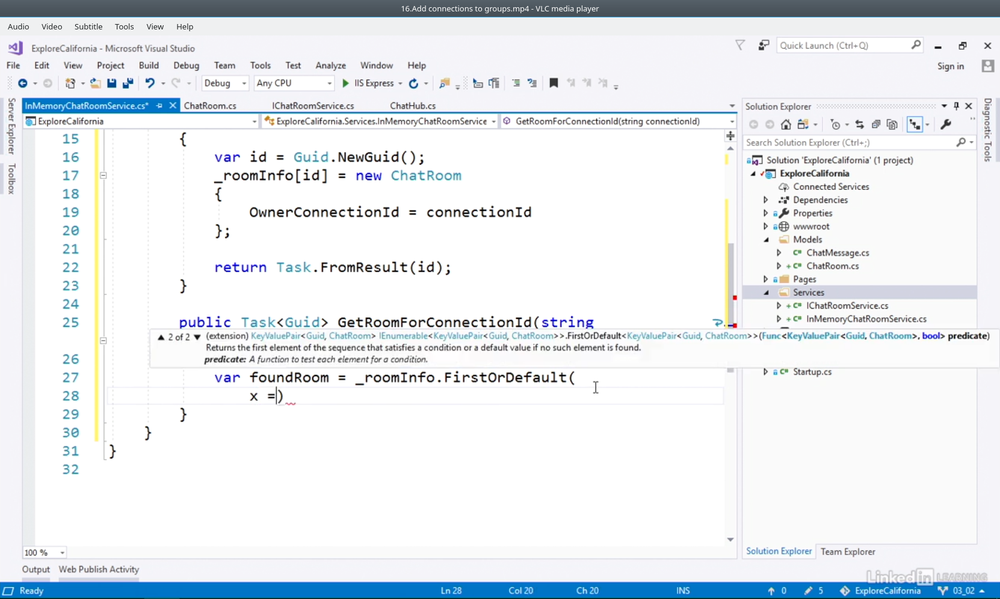Open the GetRoomForConnectionId member navigation dropdown
The height and width of the screenshot is (599, 1000).
click(618, 121)
